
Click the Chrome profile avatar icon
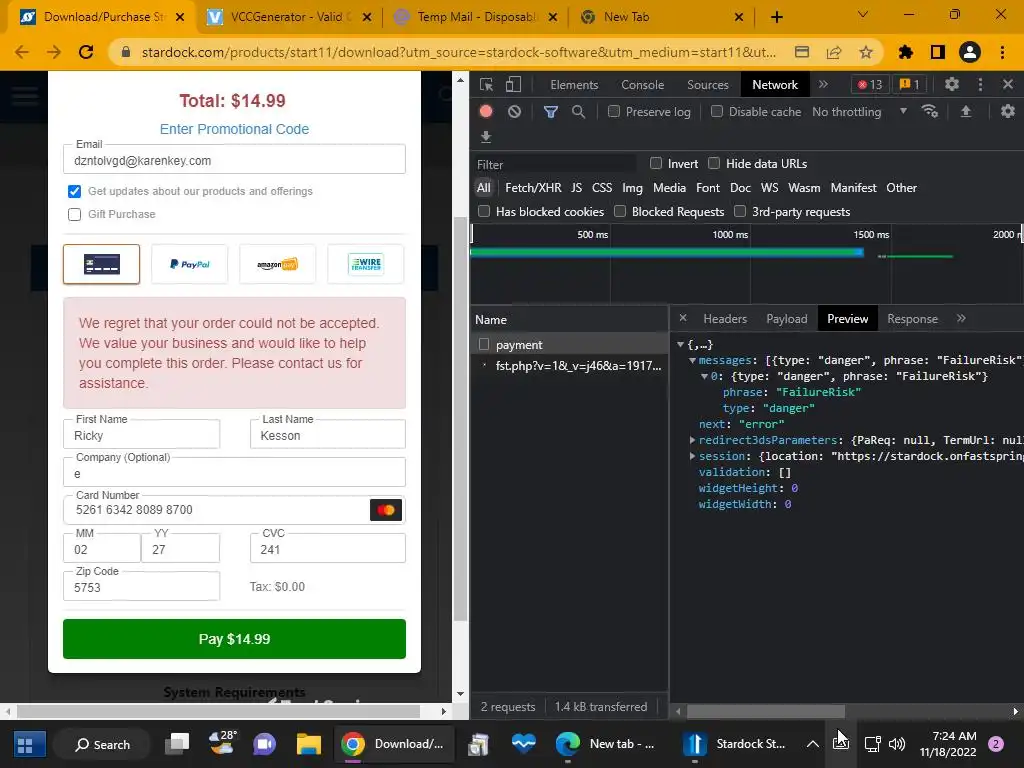(970, 52)
